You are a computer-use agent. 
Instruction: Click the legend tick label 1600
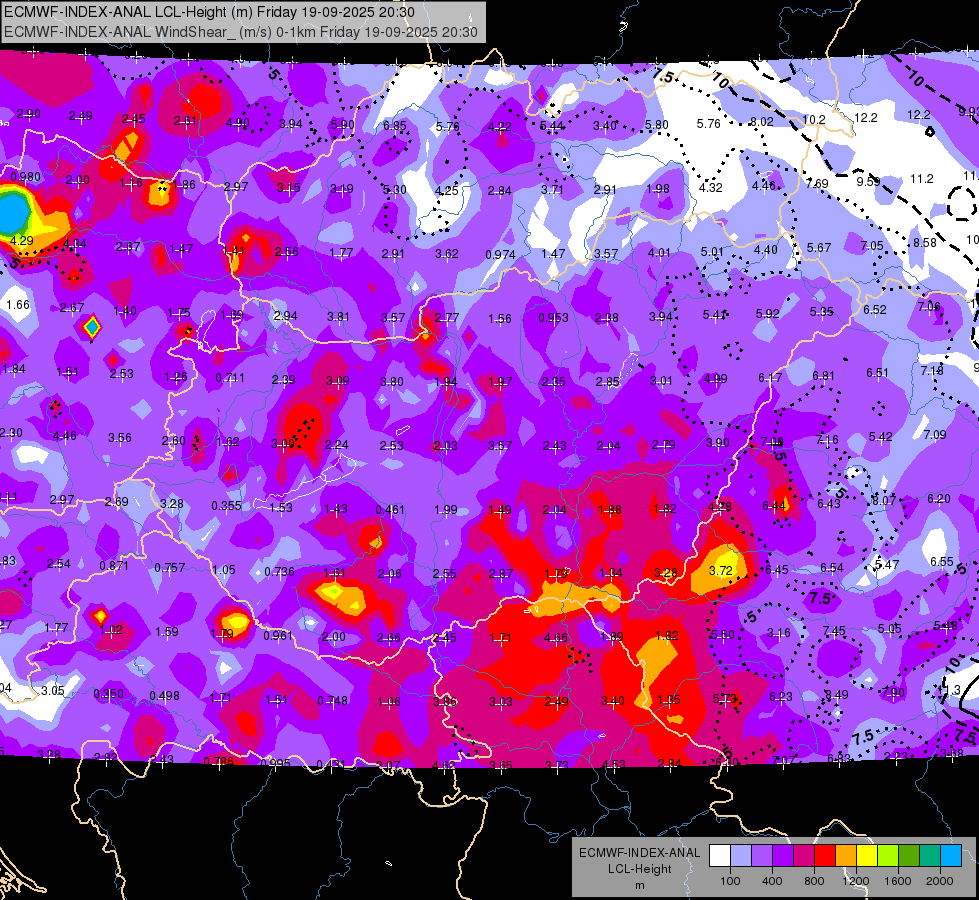[898, 881]
